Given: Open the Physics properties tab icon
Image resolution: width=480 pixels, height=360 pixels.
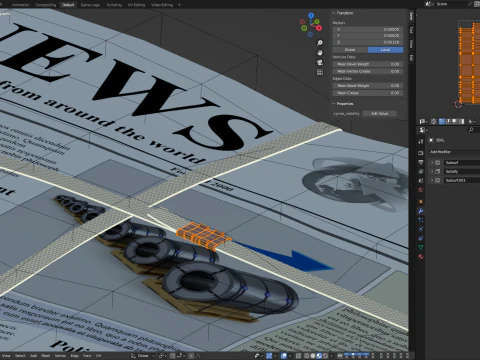Looking at the screenshot, I should (421, 229).
